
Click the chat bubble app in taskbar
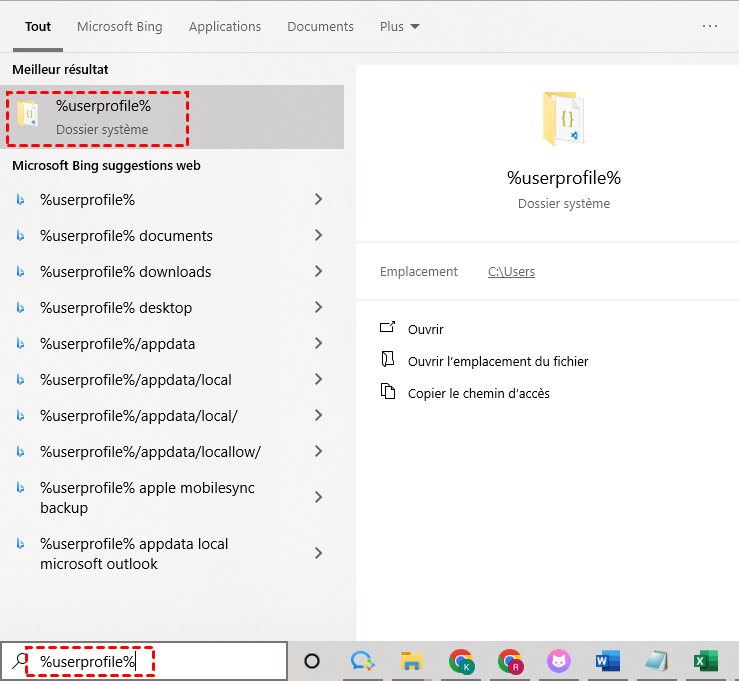tap(362, 661)
